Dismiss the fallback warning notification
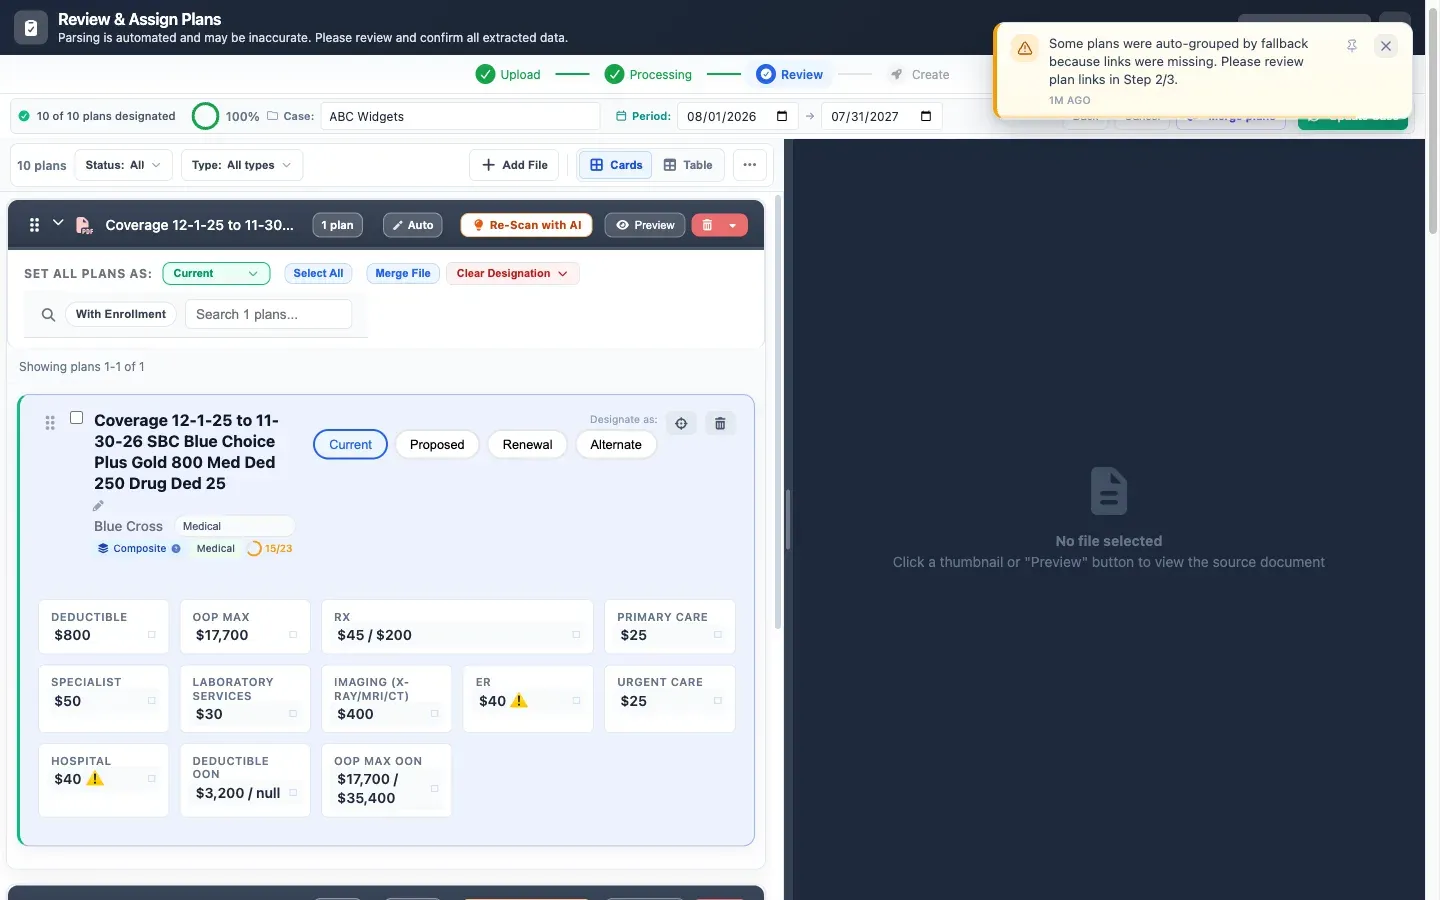The height and width of the screenshot is (900, 1440). (1386, 46)
